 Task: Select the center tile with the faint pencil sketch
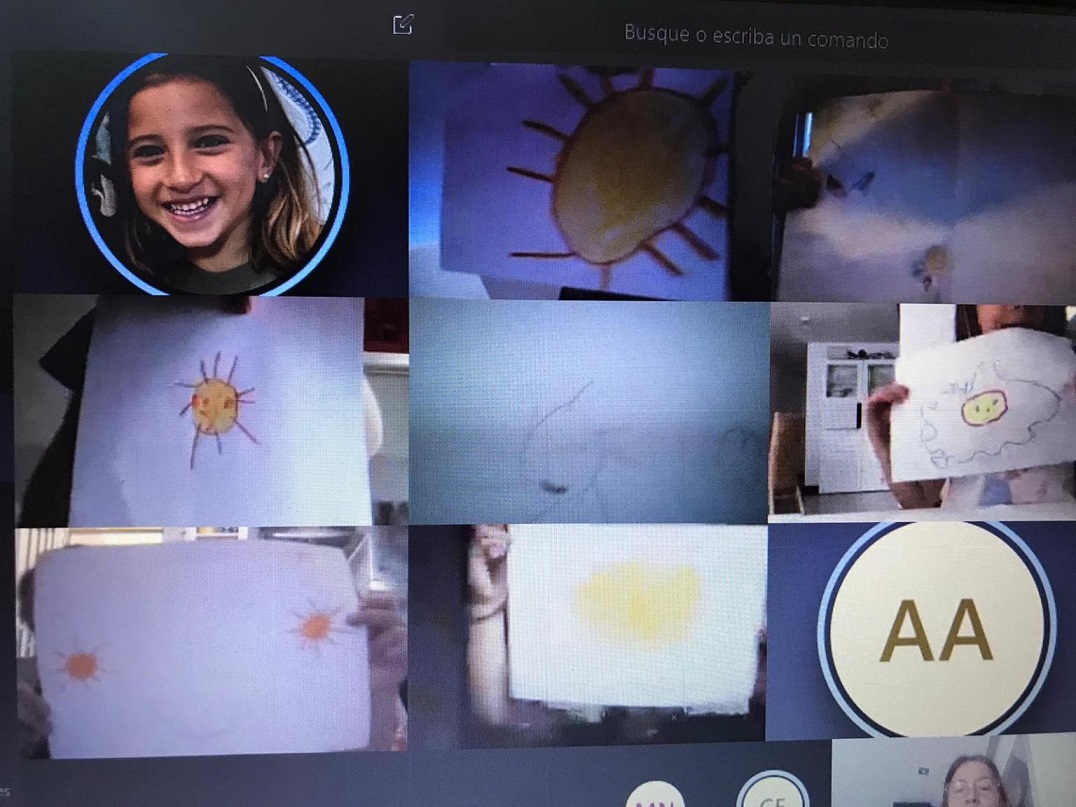pyautogui.click(x=588, y=410)
